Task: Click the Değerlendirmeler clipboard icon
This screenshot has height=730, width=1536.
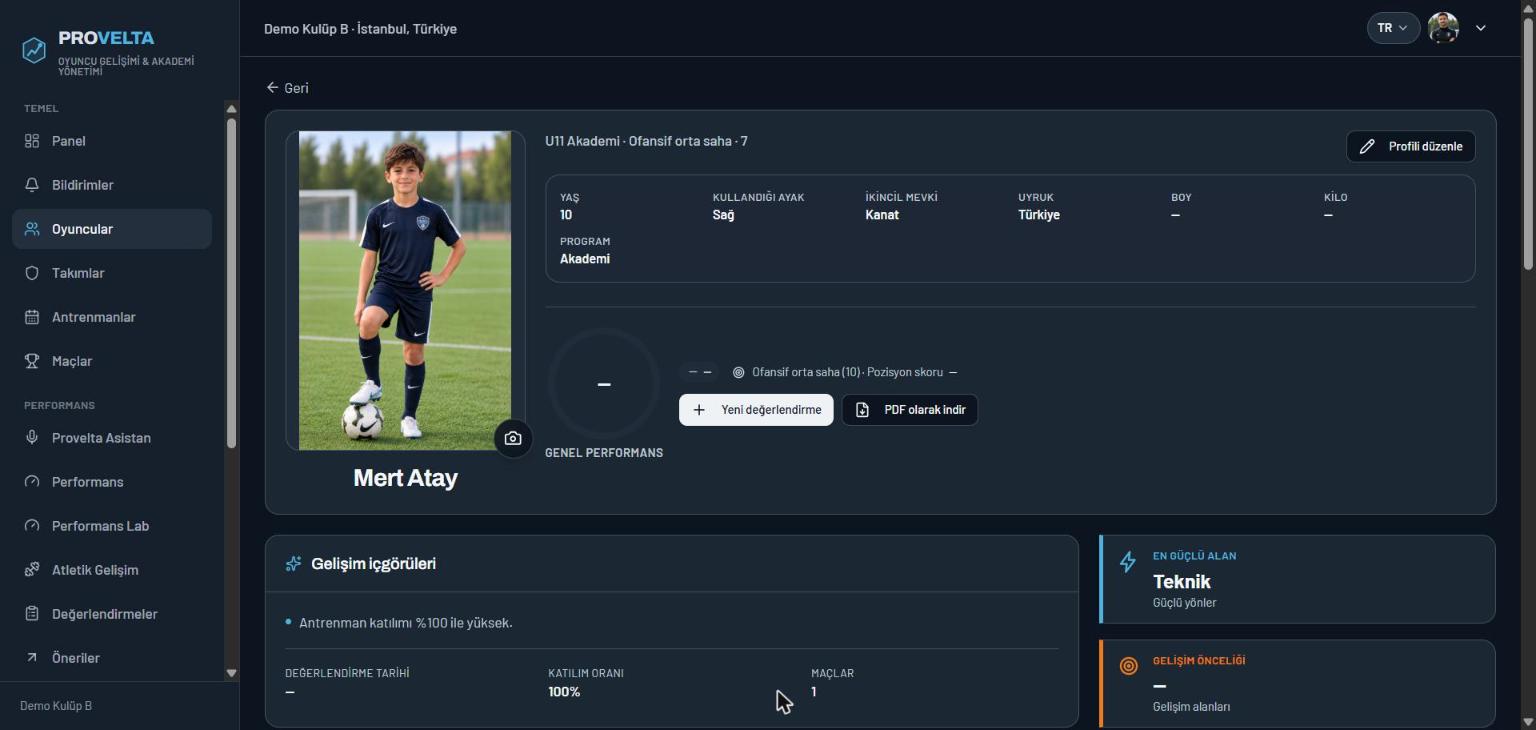Action: (x=32, y=614)
